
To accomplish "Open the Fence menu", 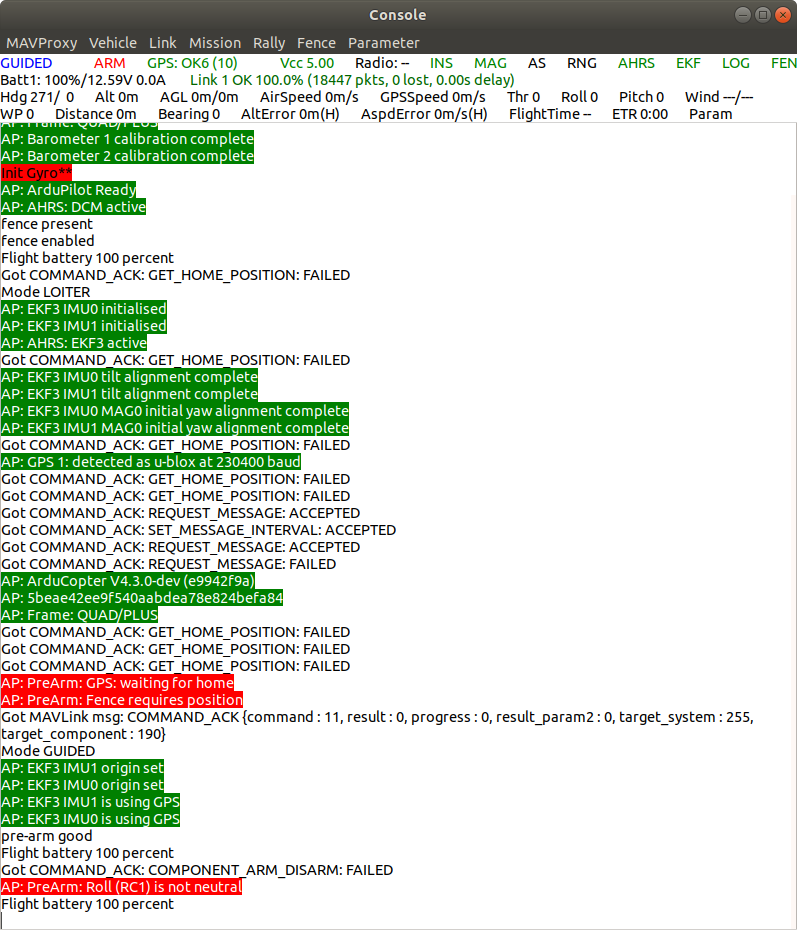I will coord(316,43).
